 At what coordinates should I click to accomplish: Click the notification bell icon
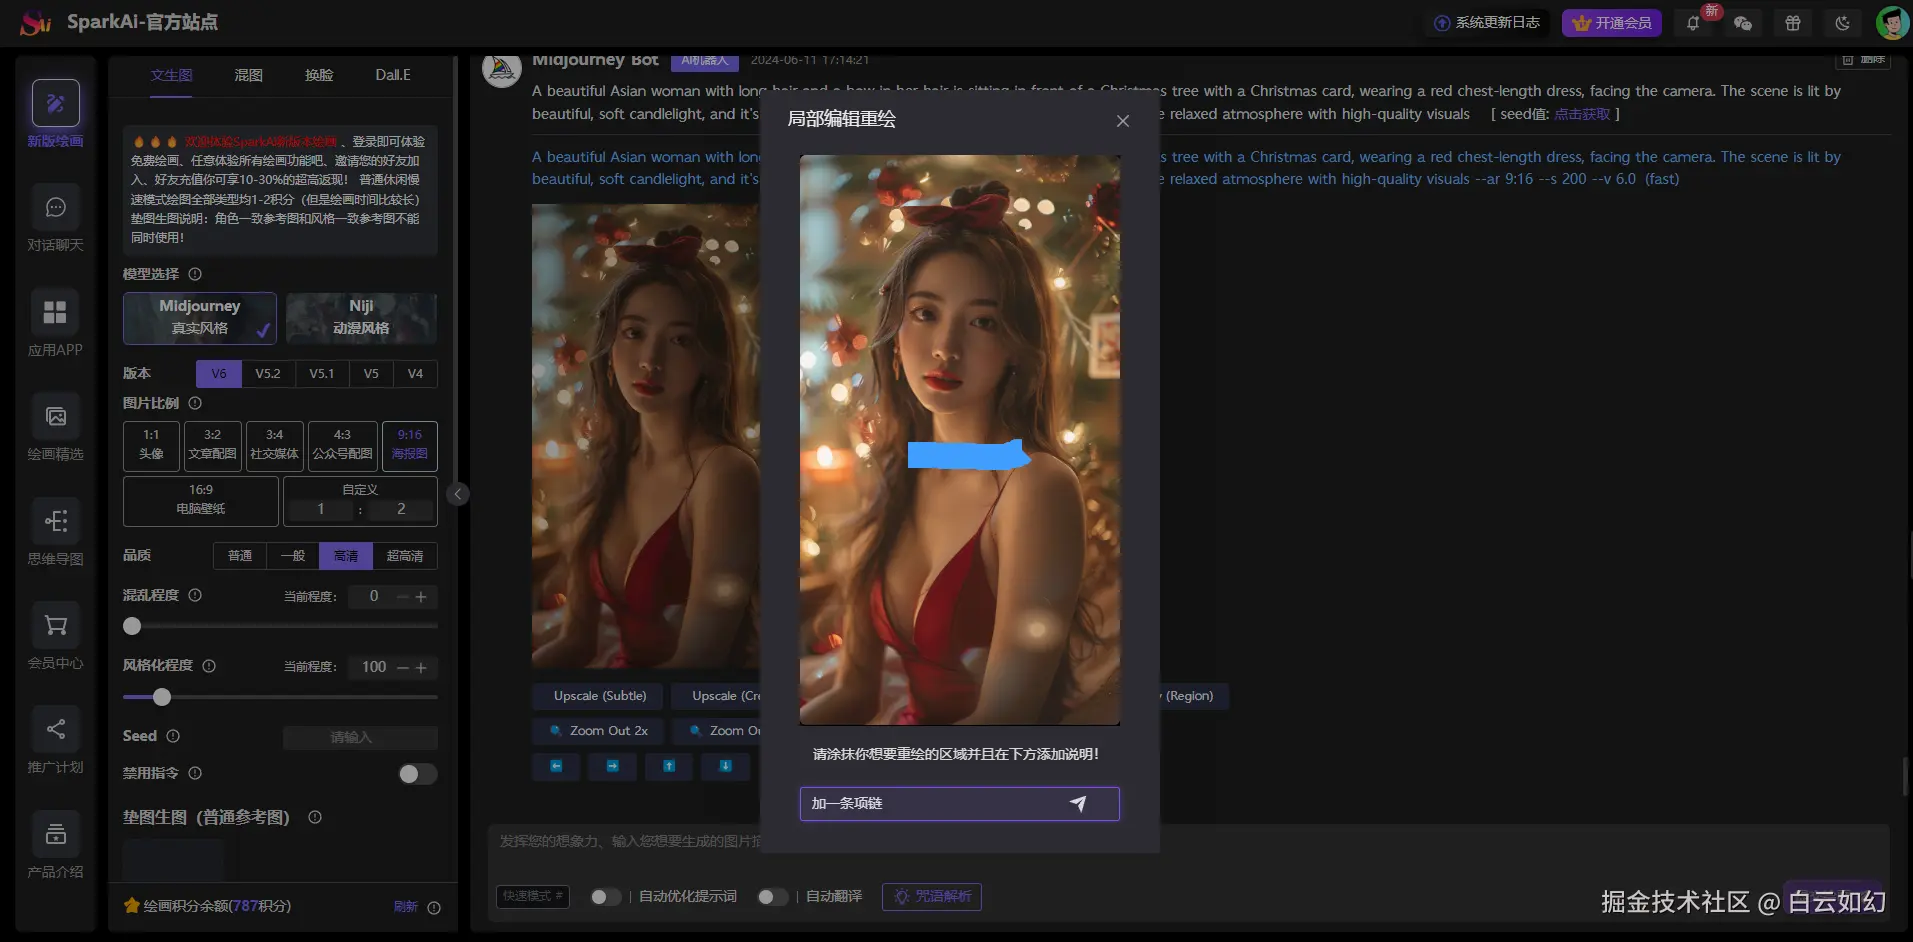click(x=1694, y=22)
